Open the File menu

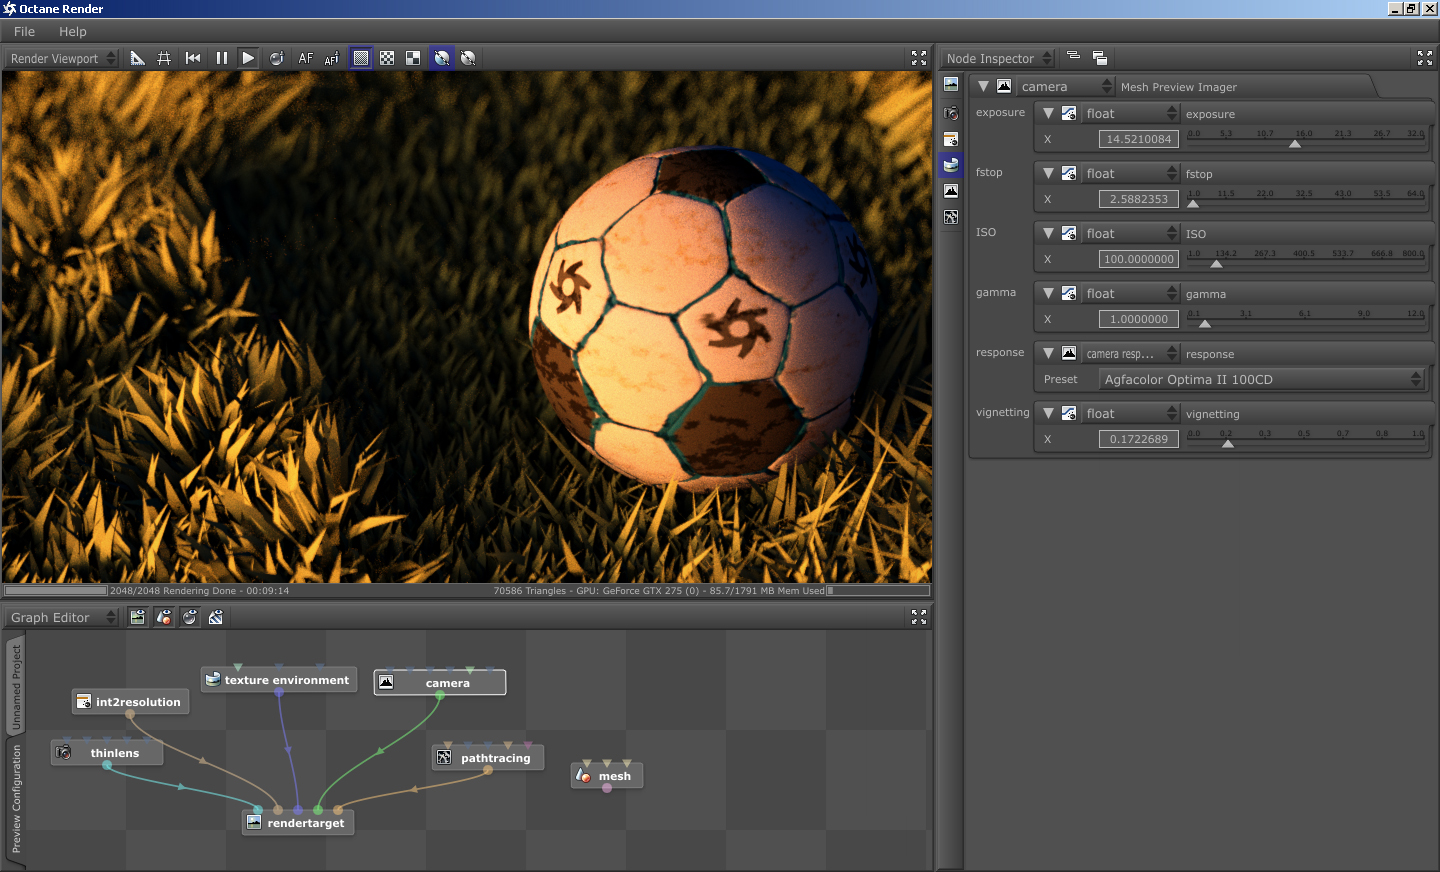24,31
